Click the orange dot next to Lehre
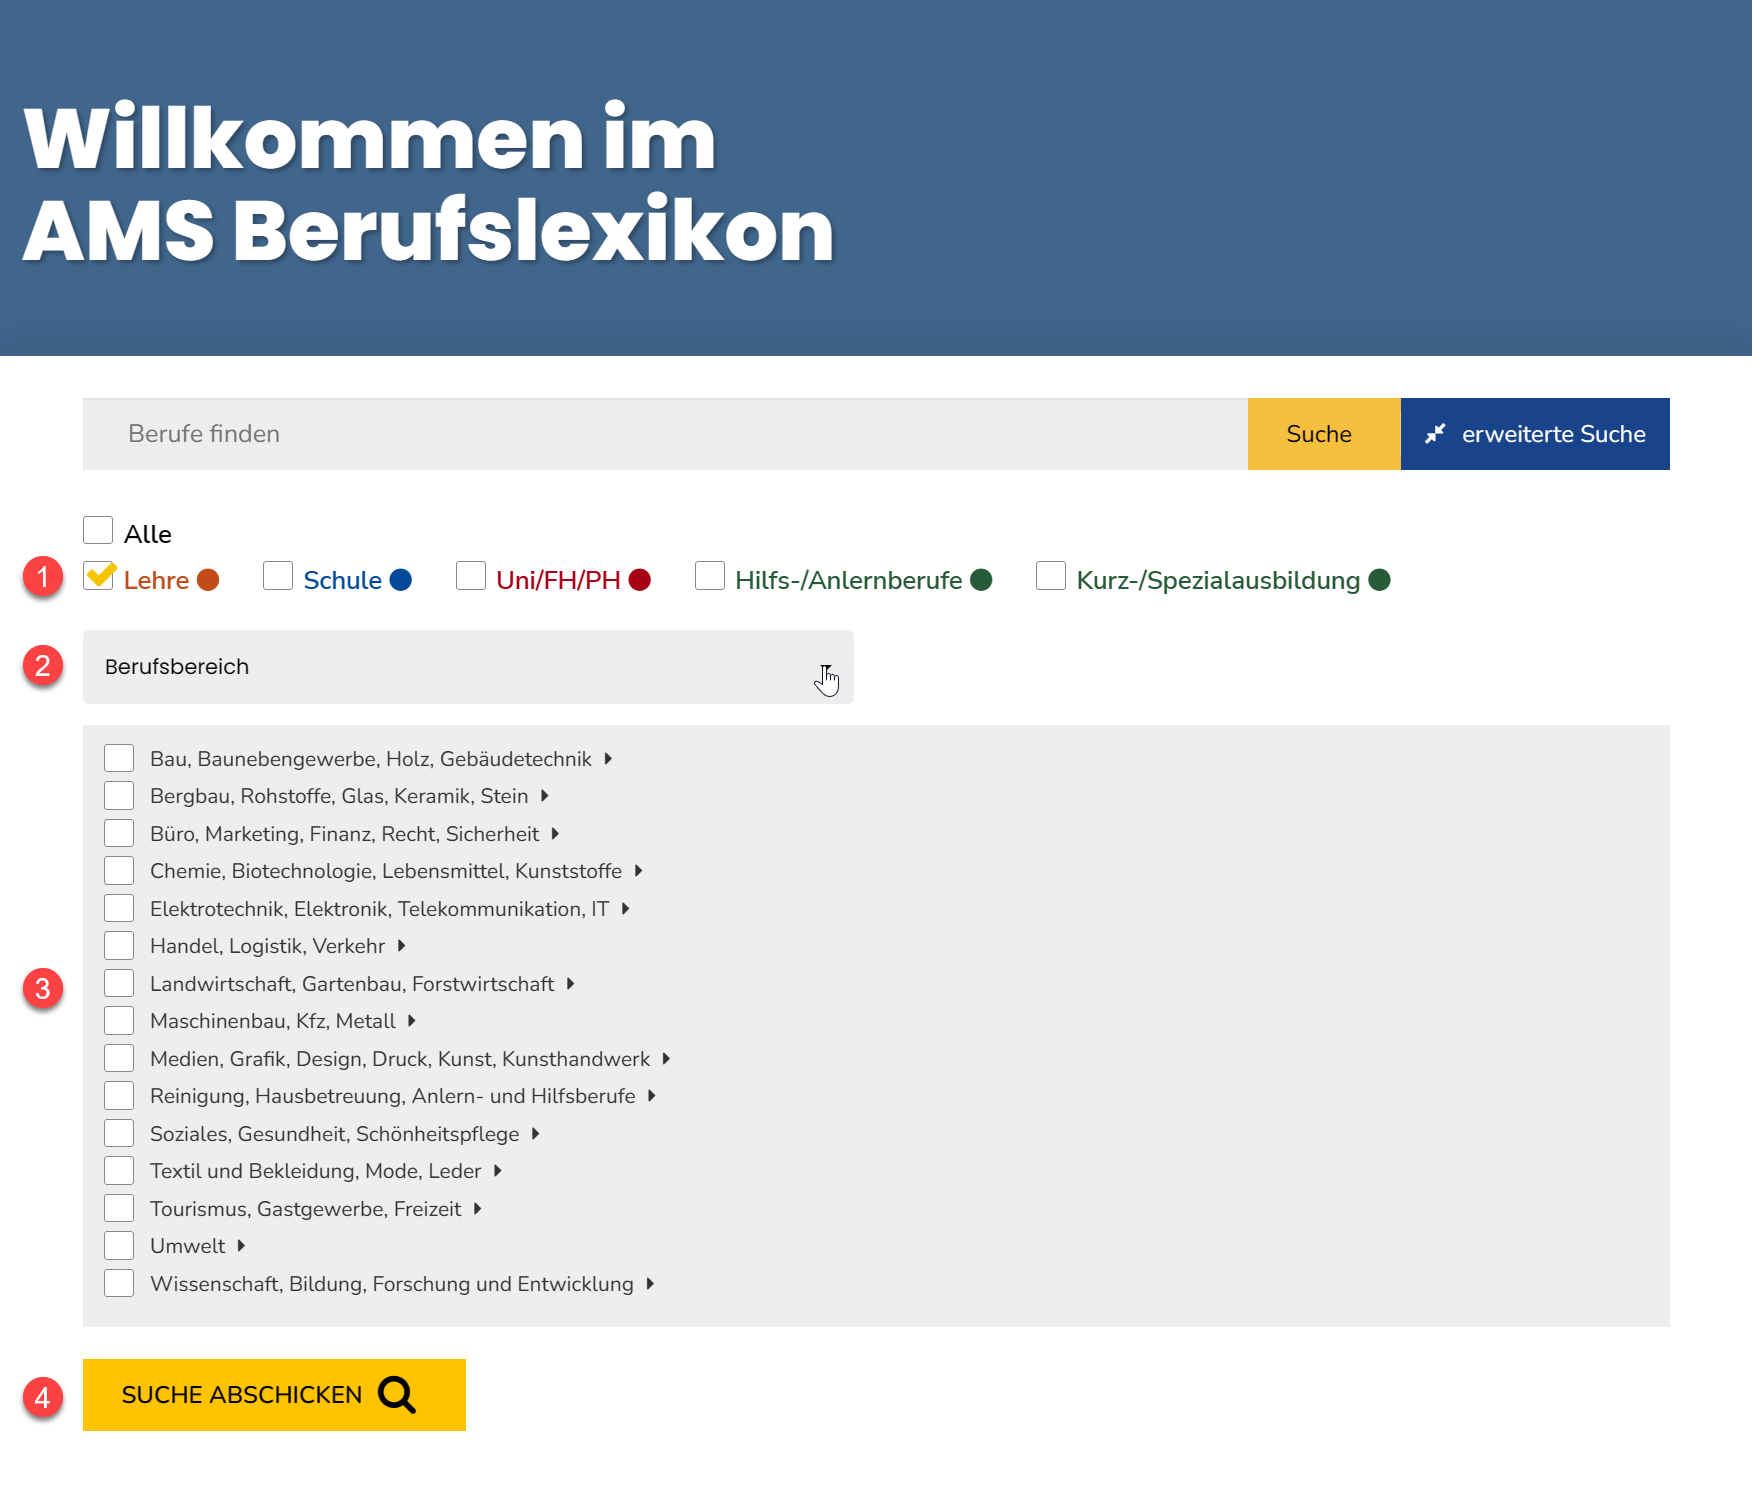This screenshot has width=1752, height=1488. coord(208,580)
